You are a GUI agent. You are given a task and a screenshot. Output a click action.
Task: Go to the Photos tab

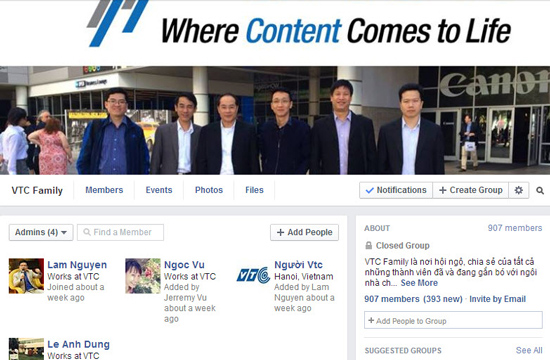(x=209, y=190)
